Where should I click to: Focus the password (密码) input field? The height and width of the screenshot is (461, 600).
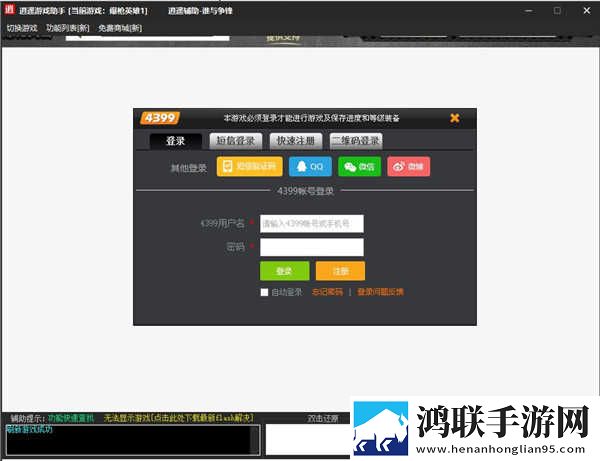tap(312, 247)
